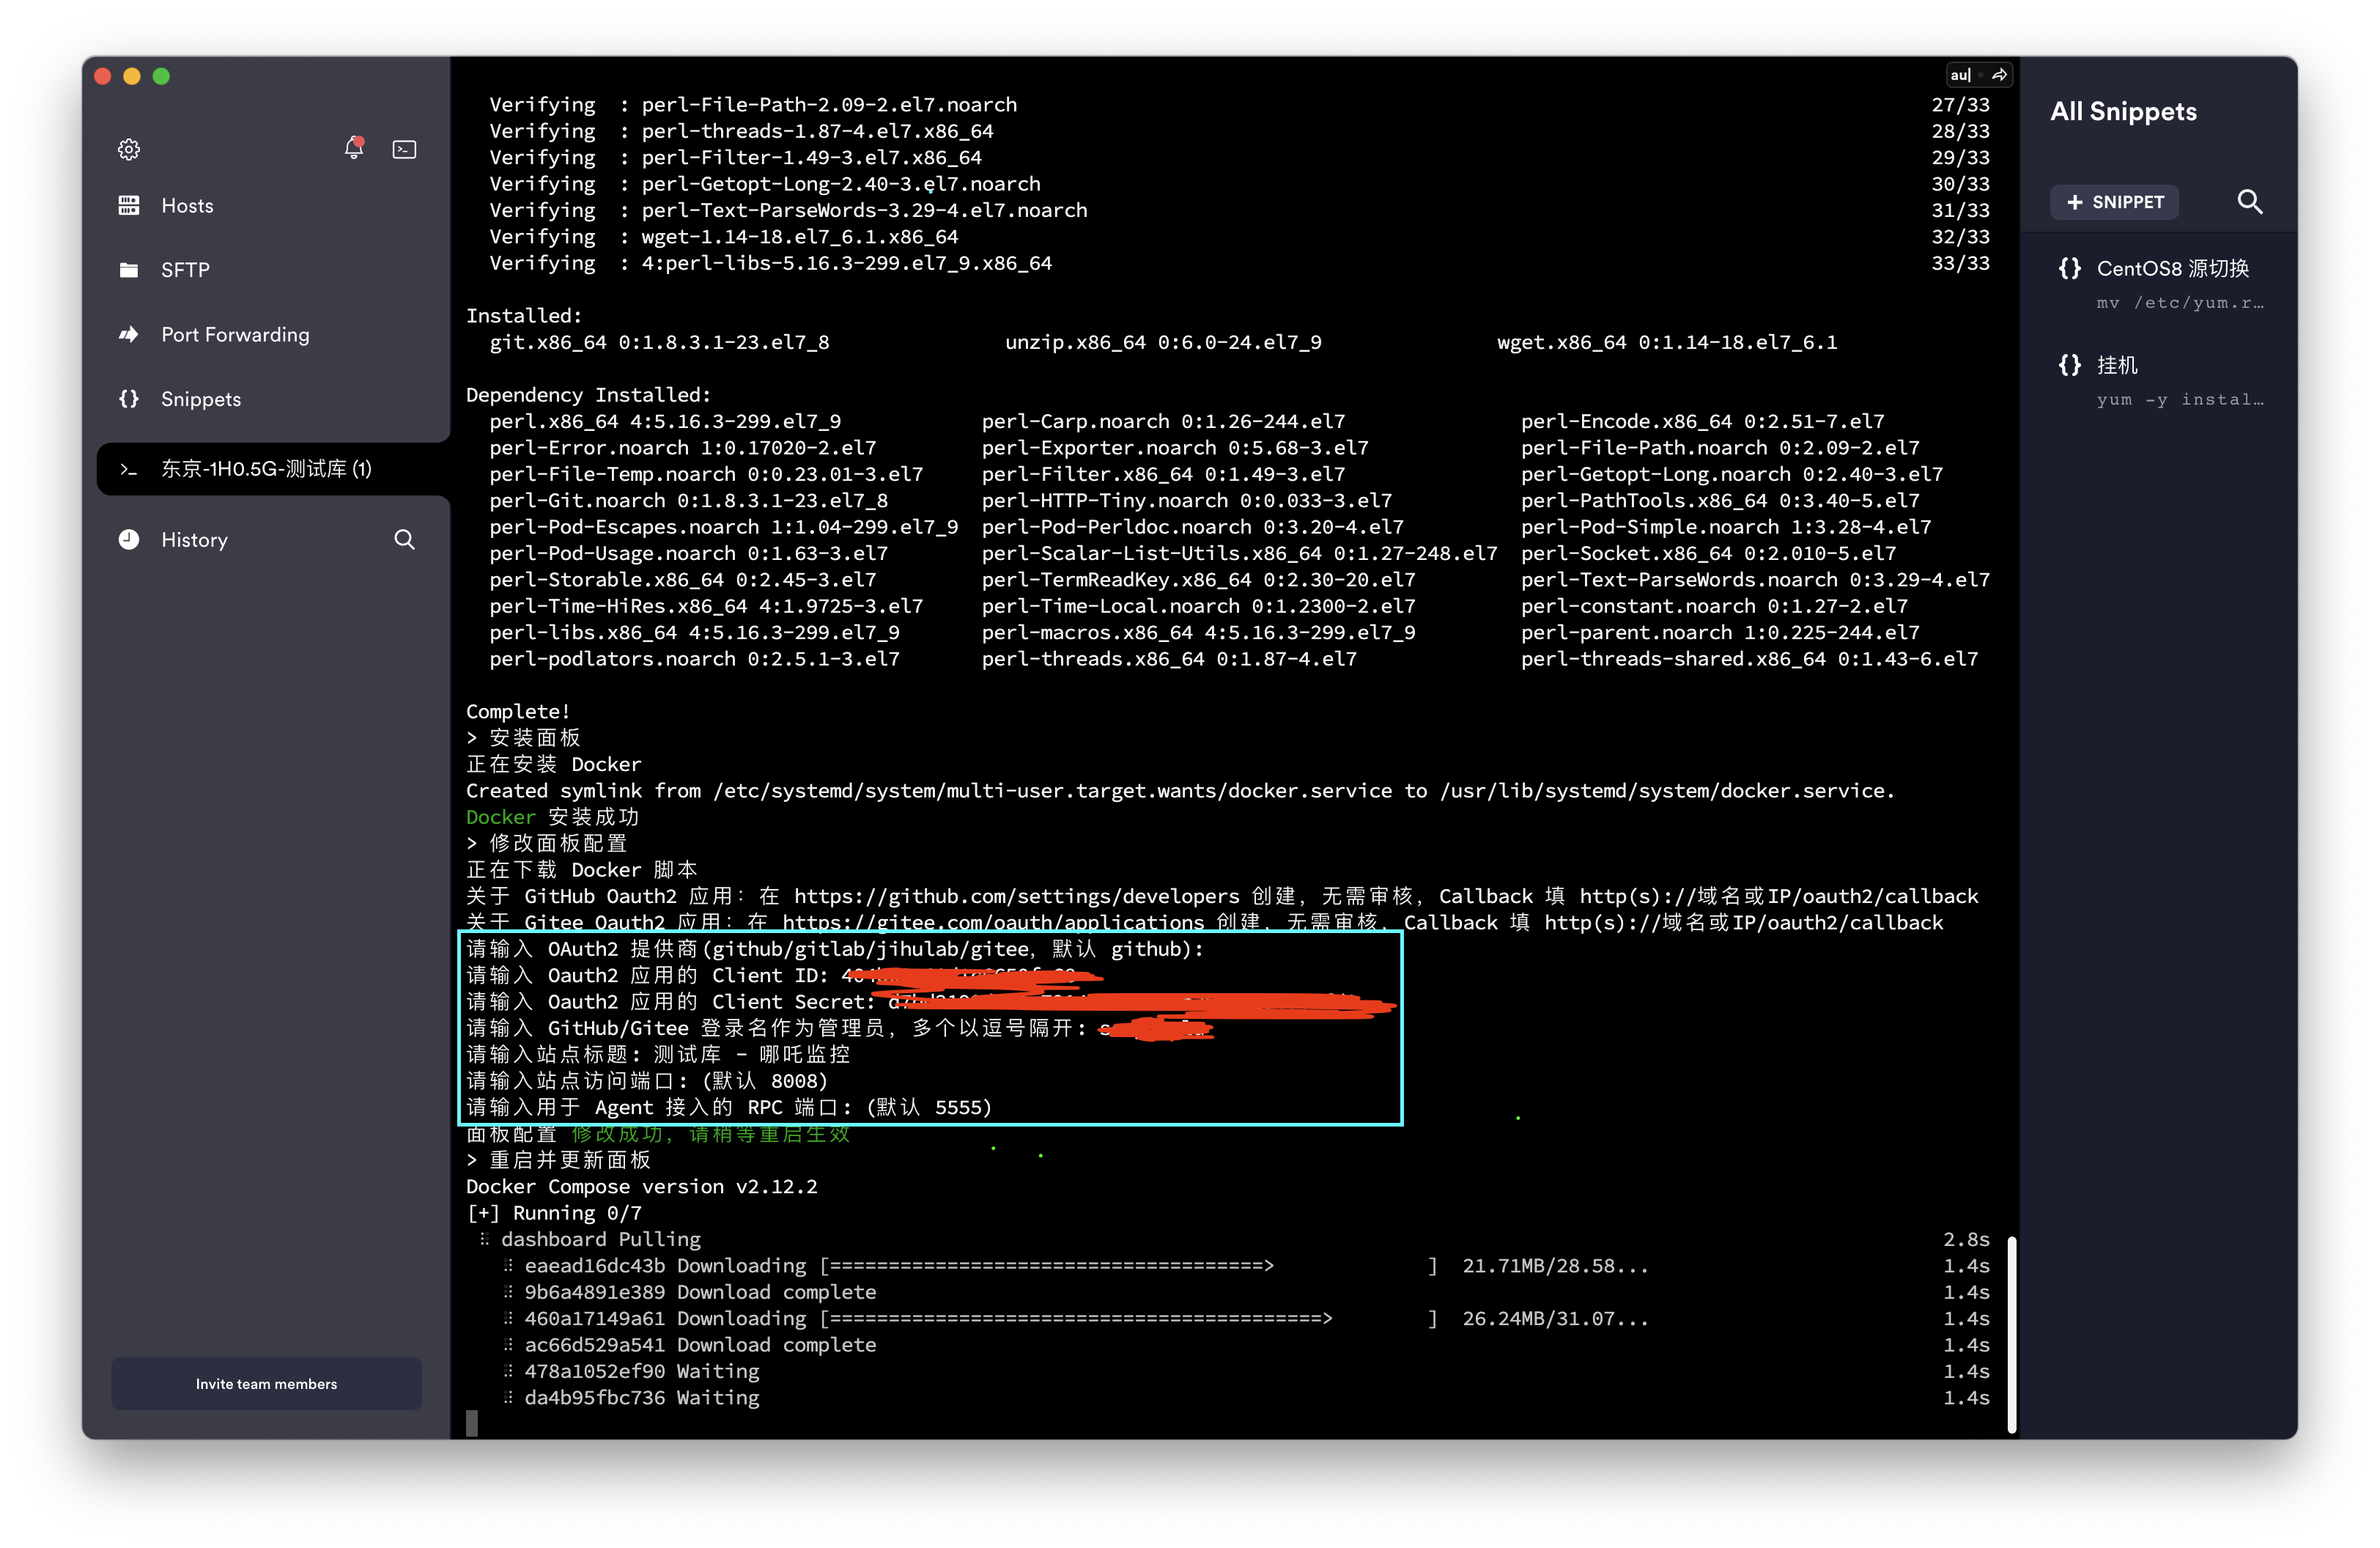This screenshot has width=2380, height=1548.
Task: Toggle the terminal autocomplete 'au' indicator
Action: tap(1960, 75)
